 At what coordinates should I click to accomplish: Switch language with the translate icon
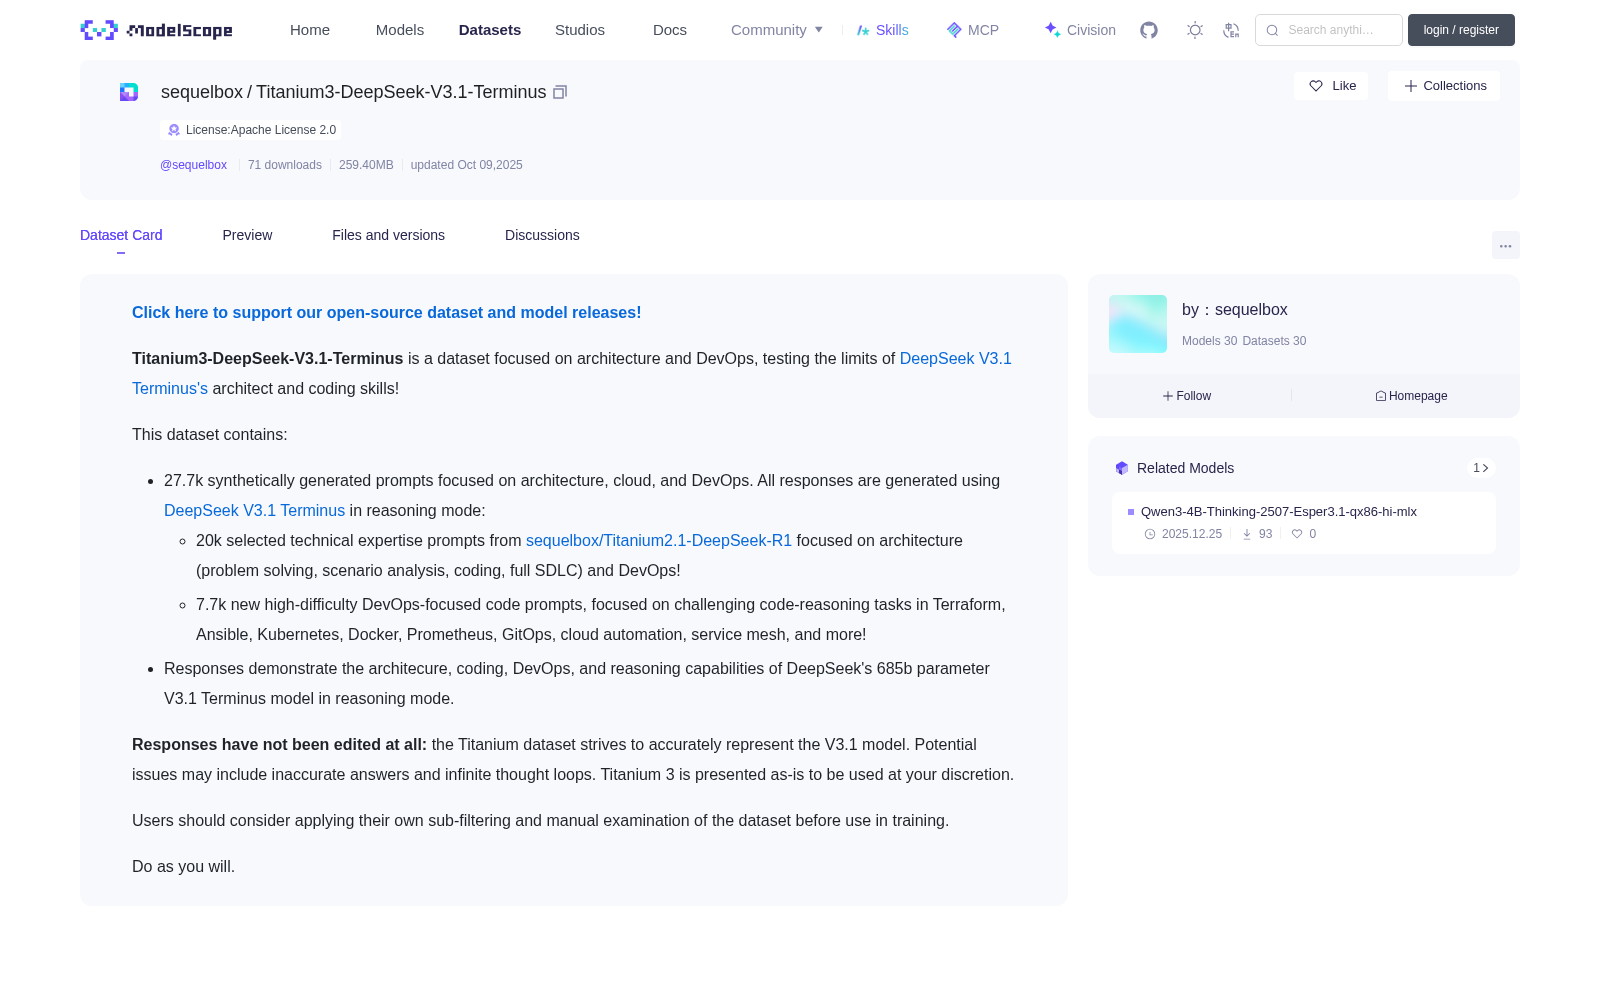(x=1231, y=30)
